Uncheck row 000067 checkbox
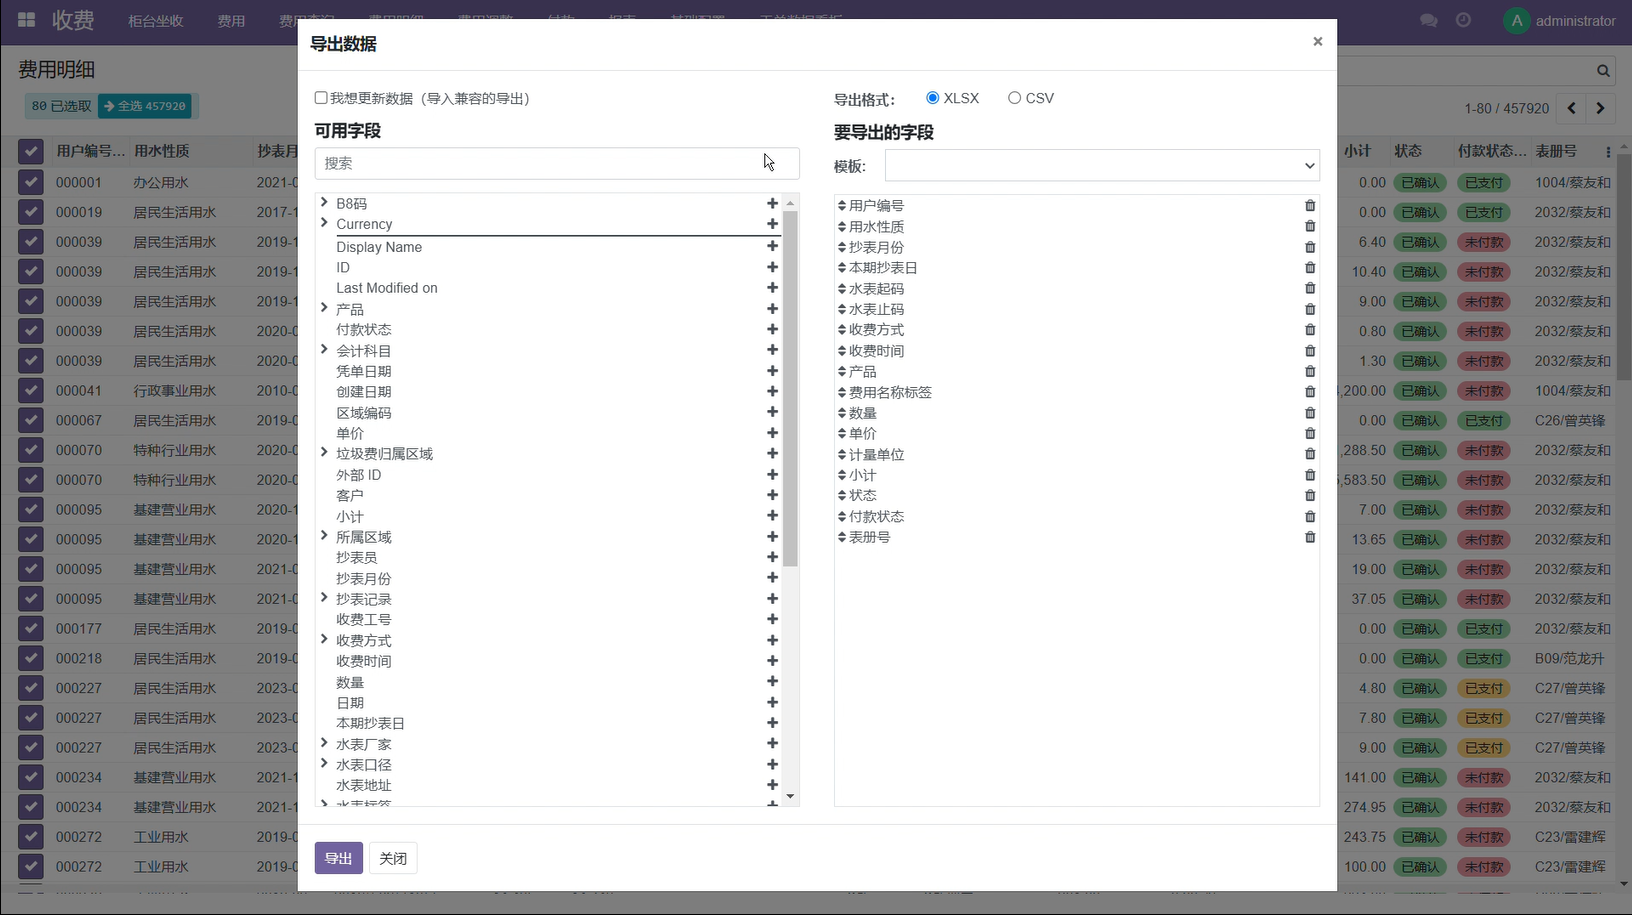Image resolution: width=1632 pixels, height=915 pixels. (x=31, y=420)
